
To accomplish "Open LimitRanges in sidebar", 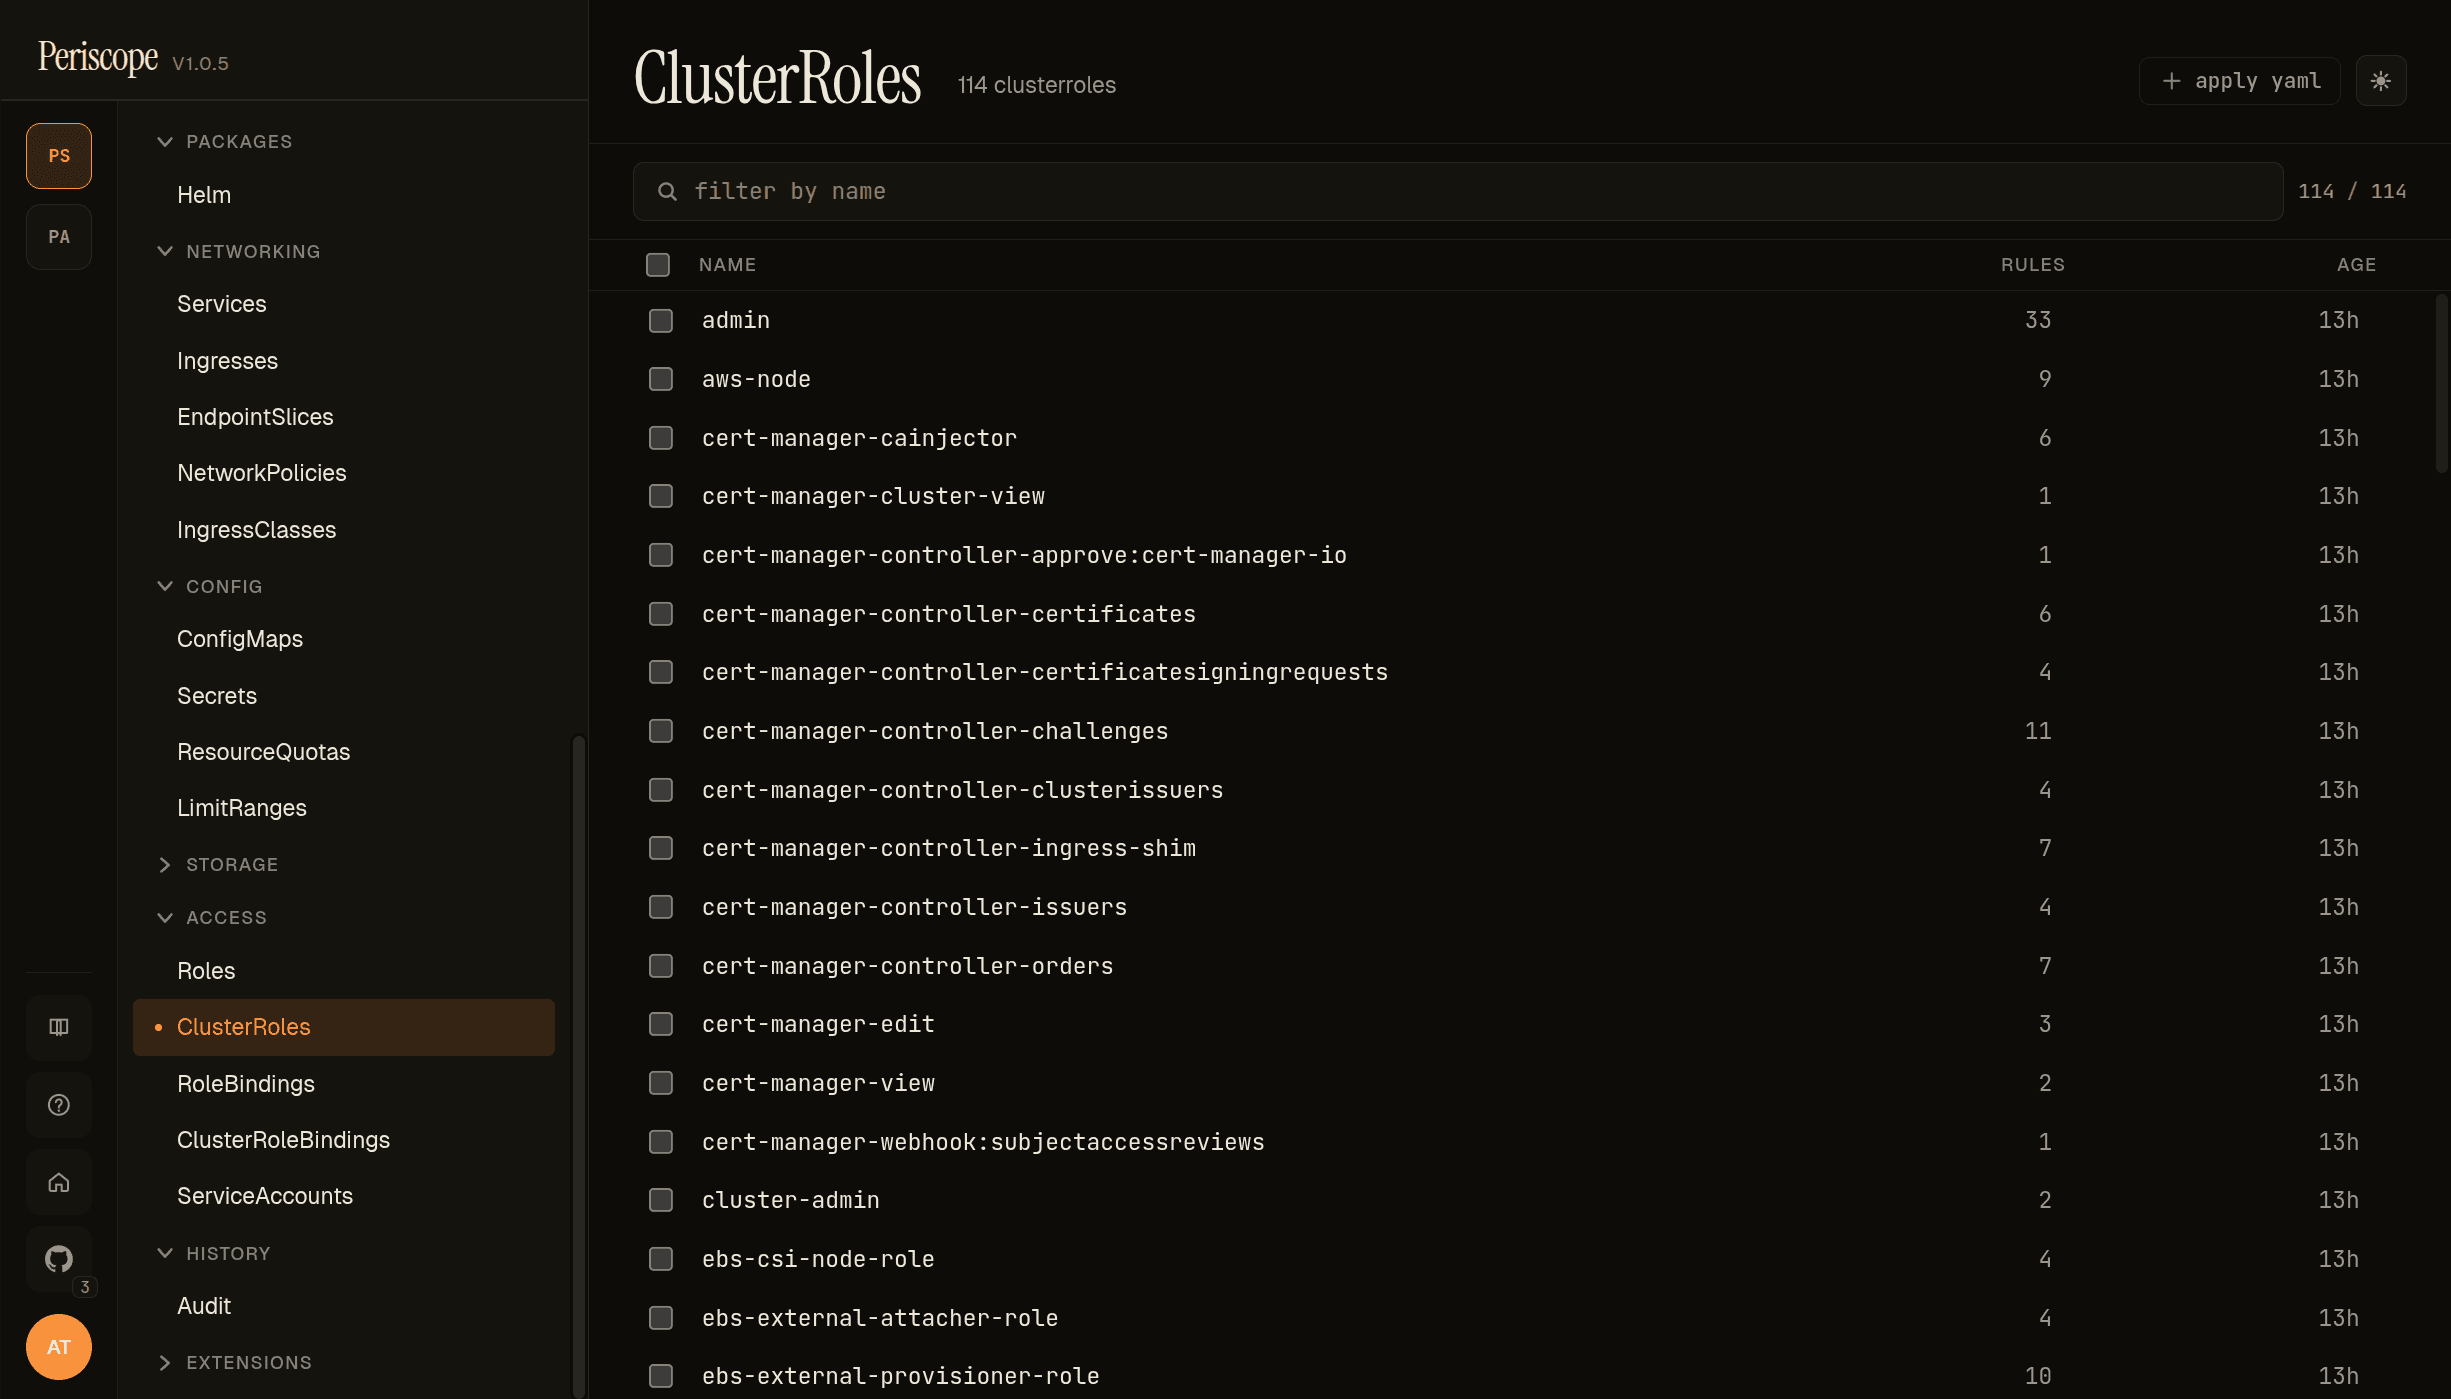I will pos(344,808).
